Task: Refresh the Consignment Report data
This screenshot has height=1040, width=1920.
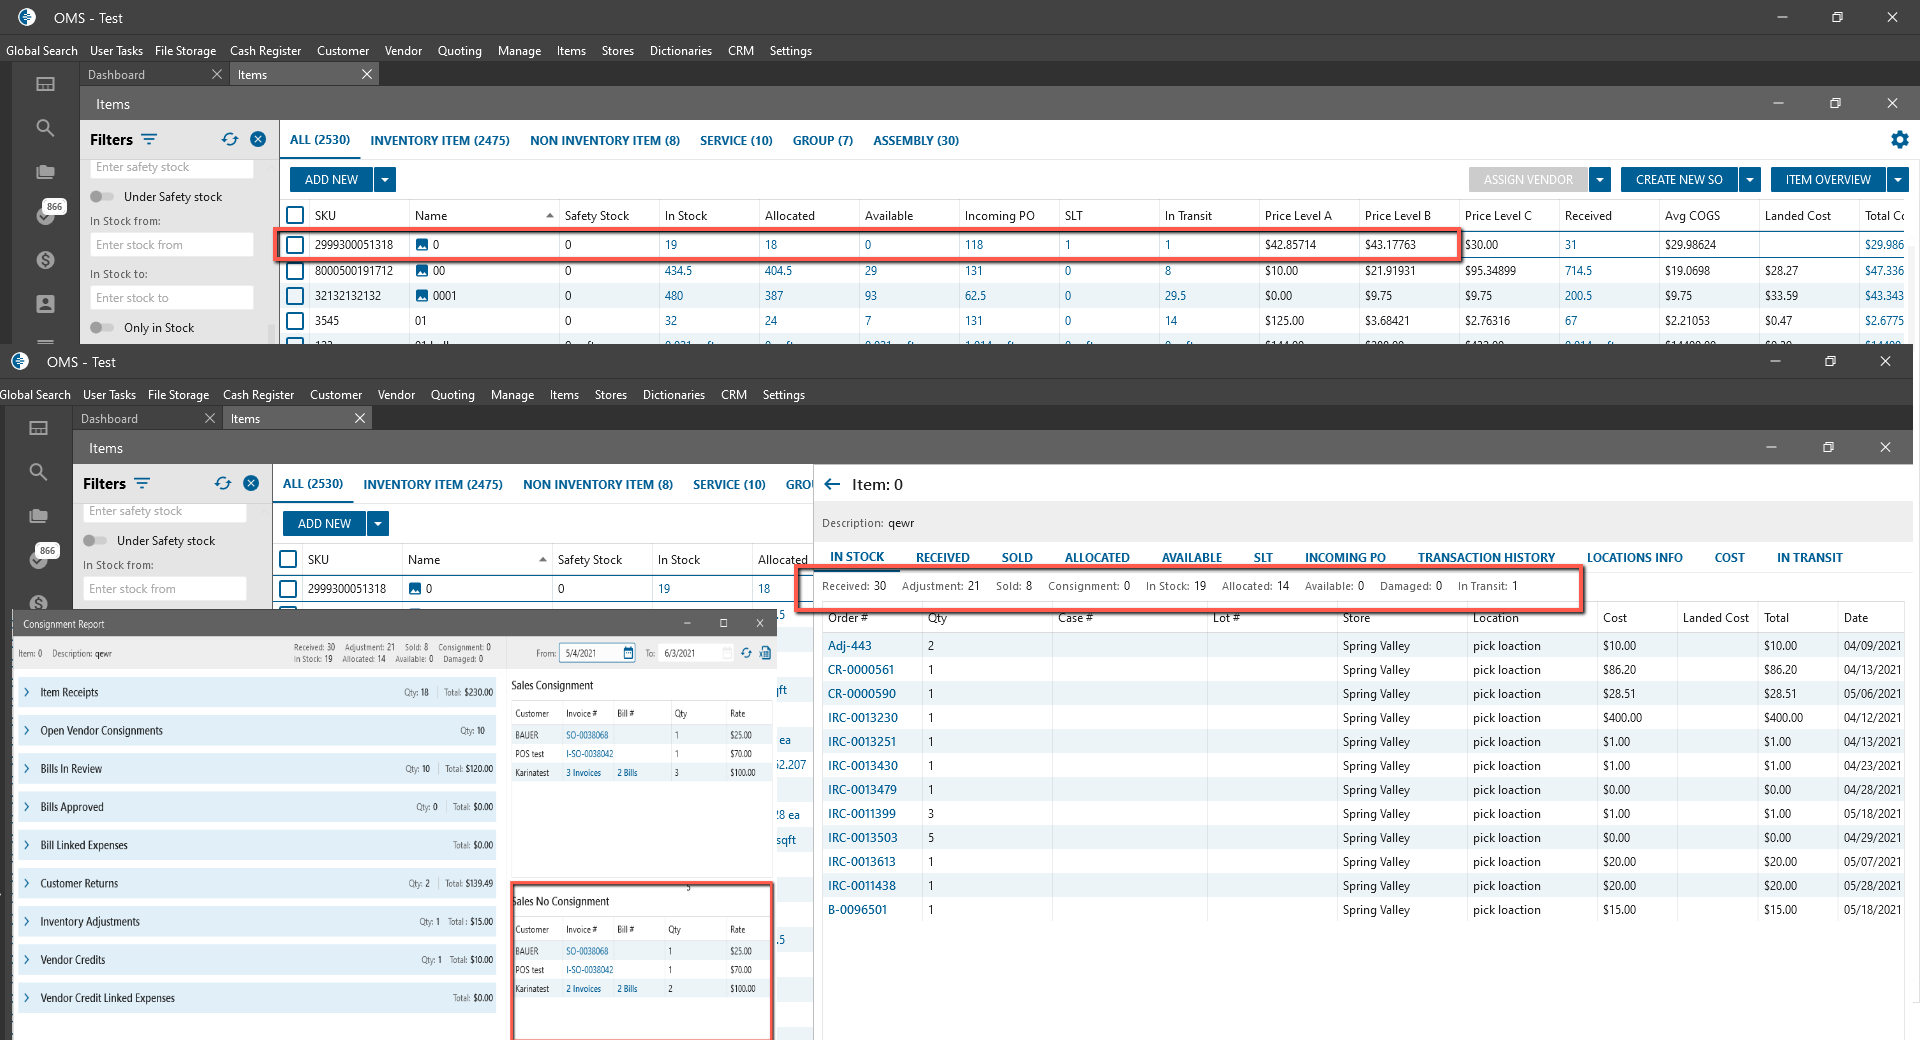Action: 746,653
